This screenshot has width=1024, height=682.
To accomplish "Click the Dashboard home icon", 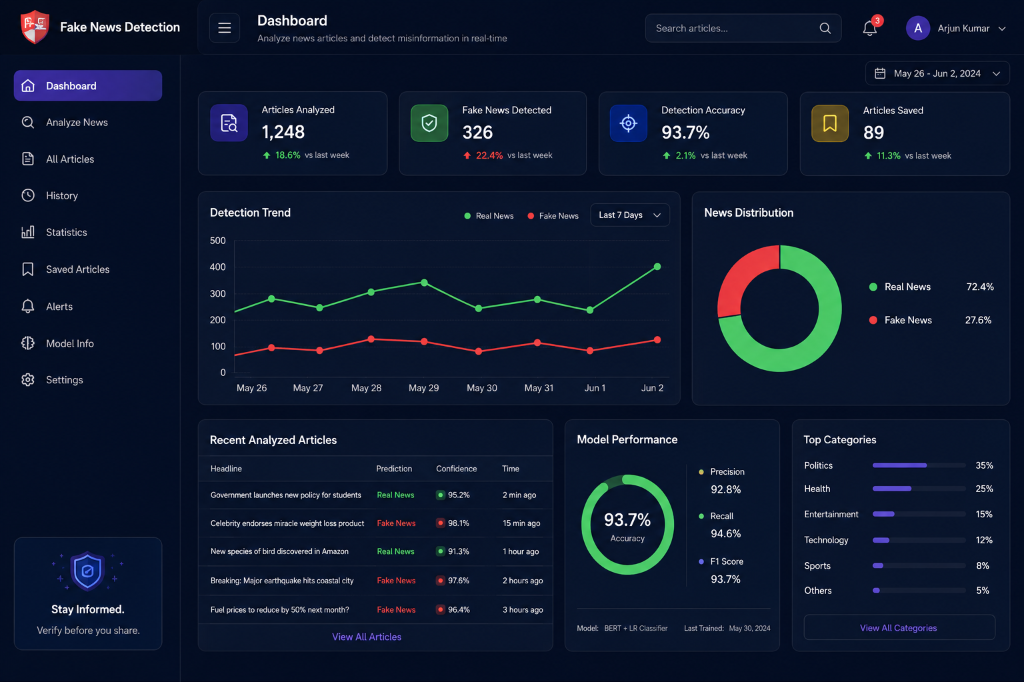I will 28,86.
